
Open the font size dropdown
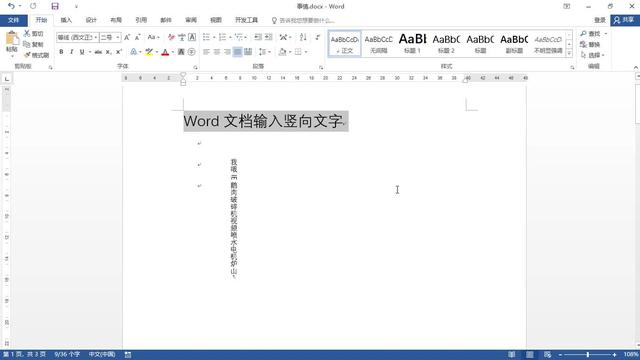click(x=118, y=38)
